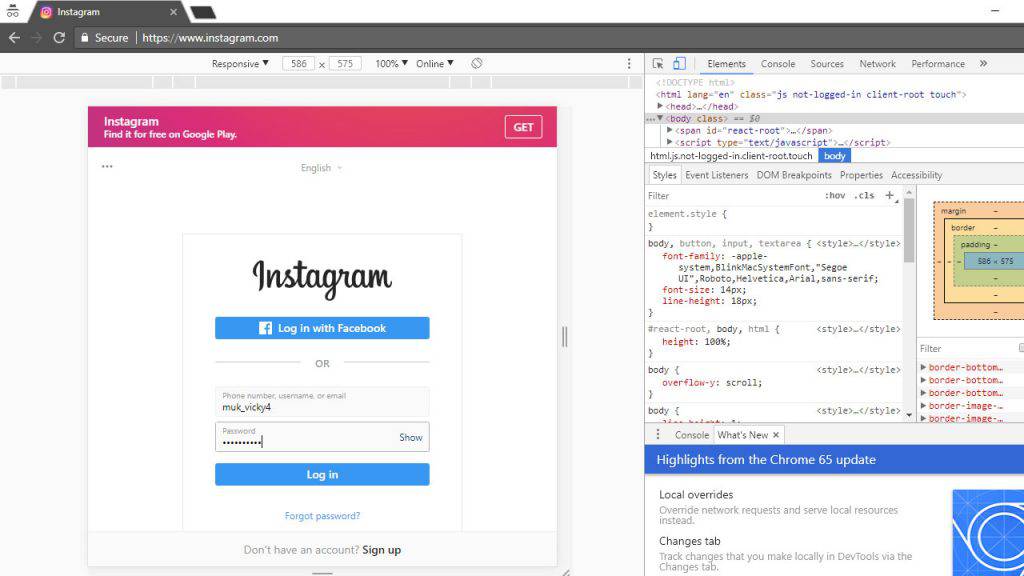Click the Forgot password link
This screenshot has height=576, width=1024.
coord(322,516)
